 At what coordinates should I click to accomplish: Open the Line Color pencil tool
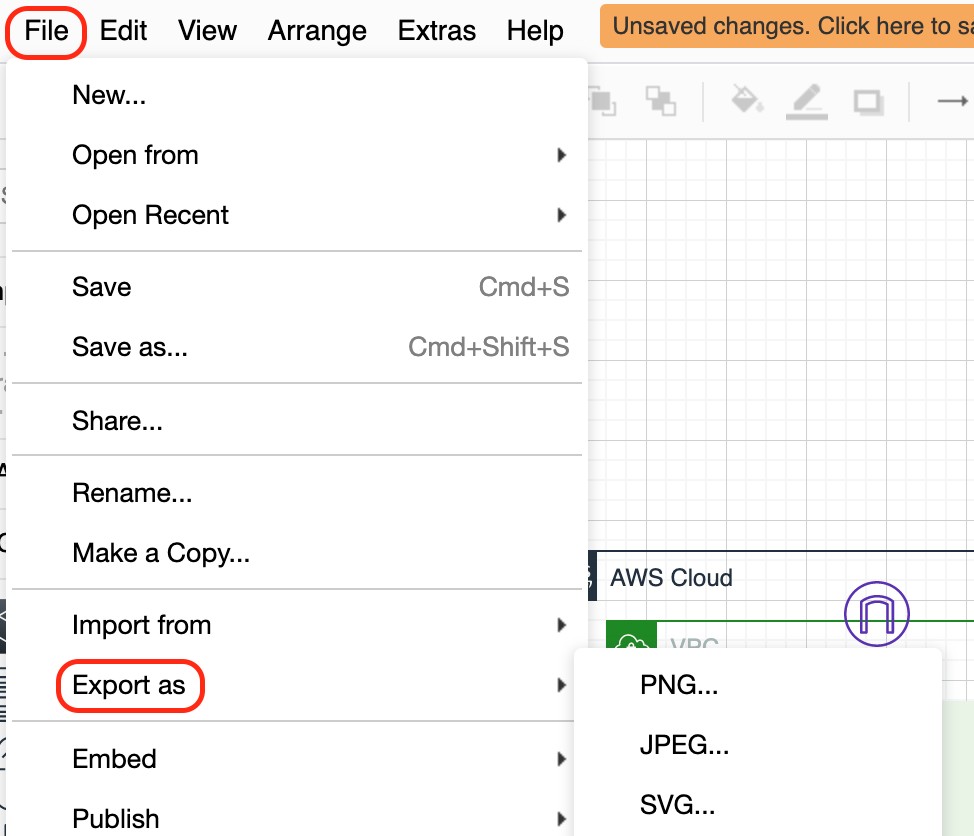pos(806,101)
